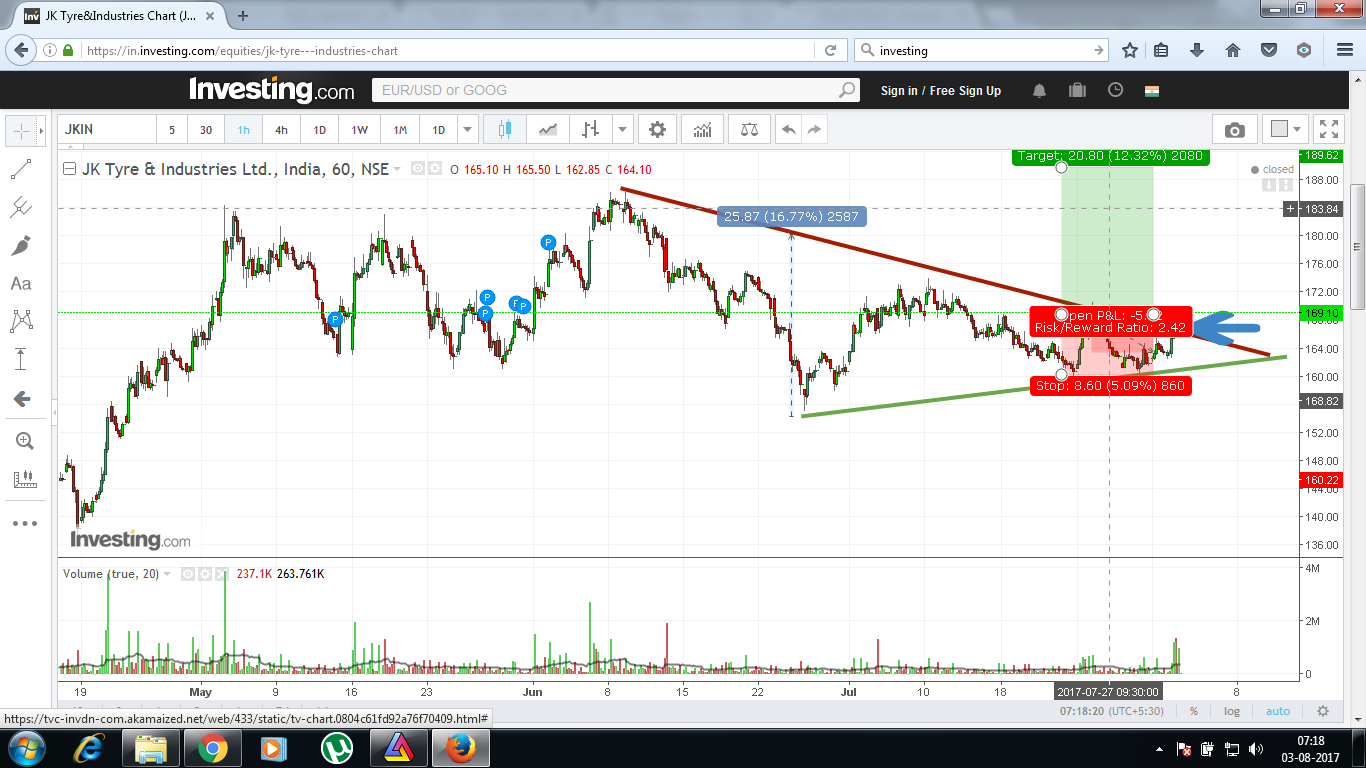Open the Firefox search engine dropdown

[867, 50]
